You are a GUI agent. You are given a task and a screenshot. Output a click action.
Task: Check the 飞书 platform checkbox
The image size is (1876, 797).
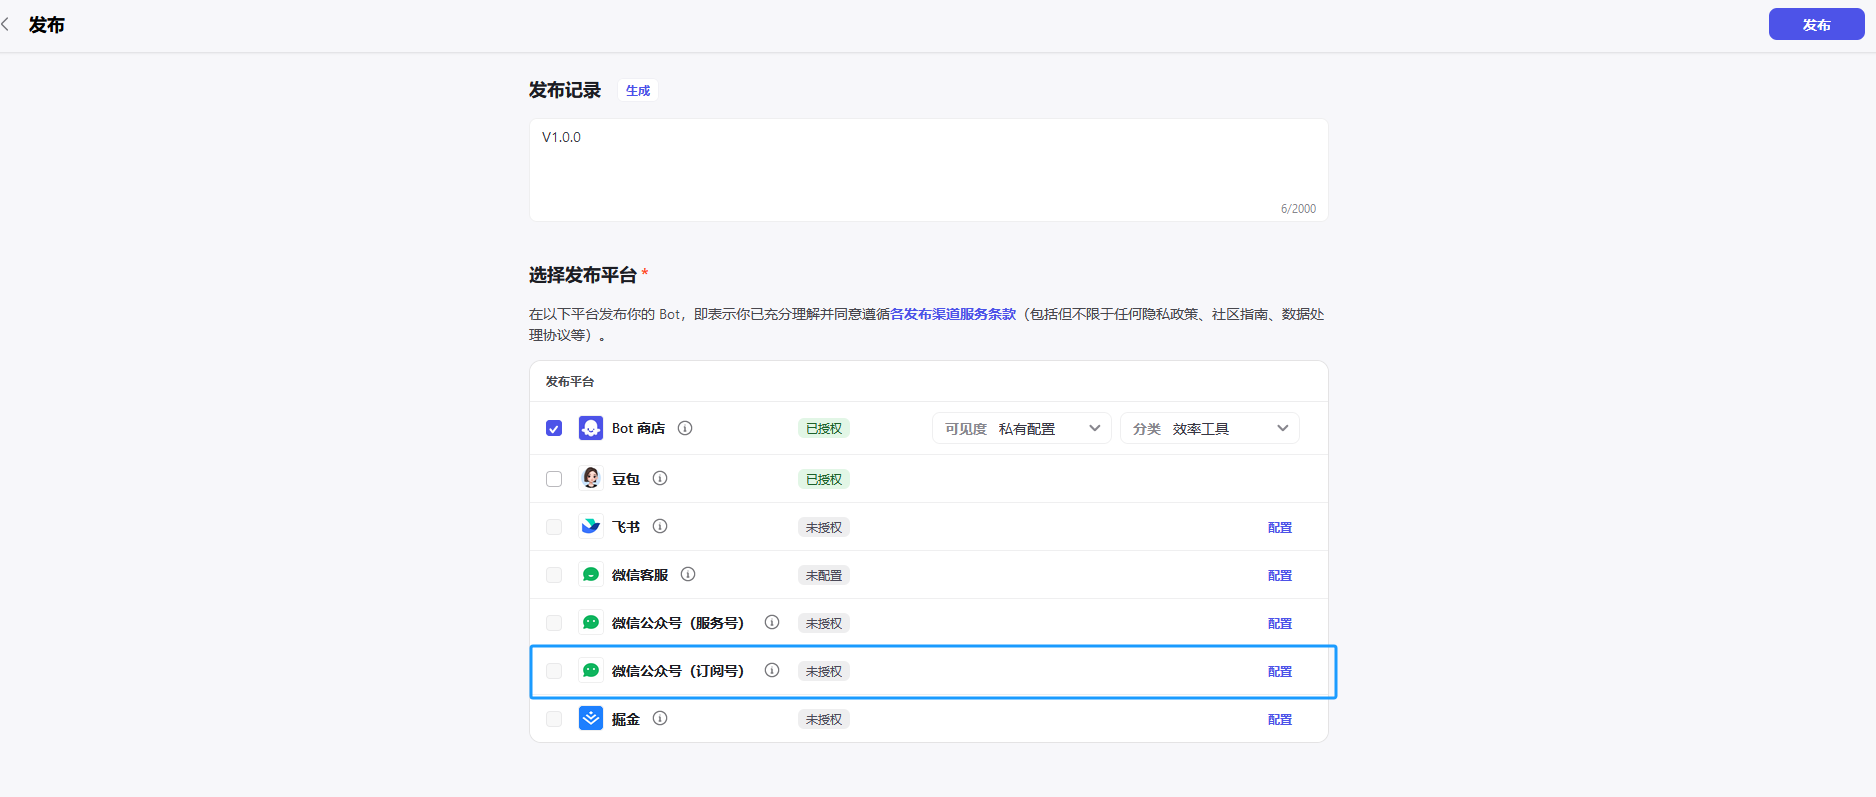click(554, 527)
